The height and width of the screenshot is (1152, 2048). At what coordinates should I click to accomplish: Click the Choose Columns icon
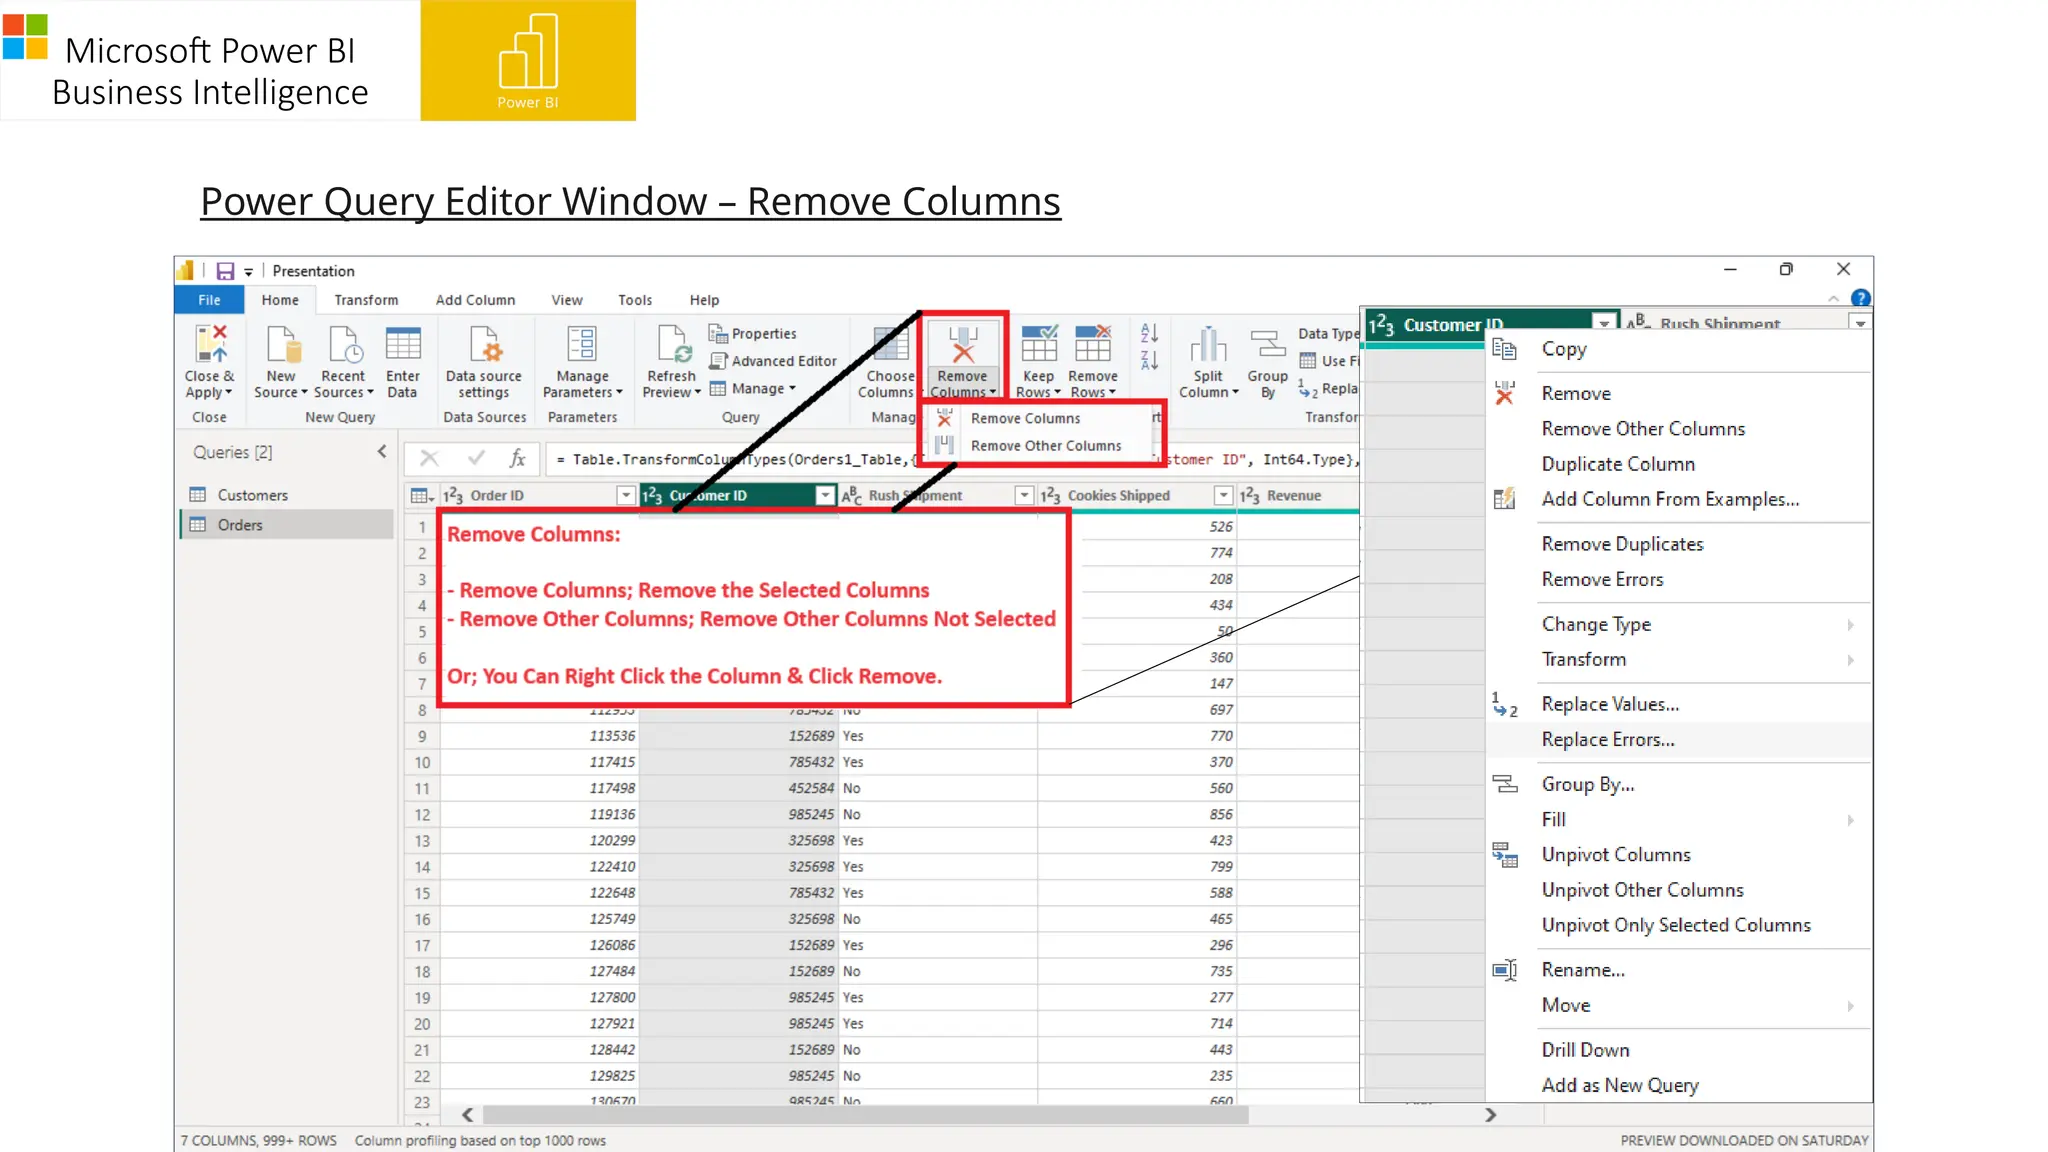coord(889,345)
